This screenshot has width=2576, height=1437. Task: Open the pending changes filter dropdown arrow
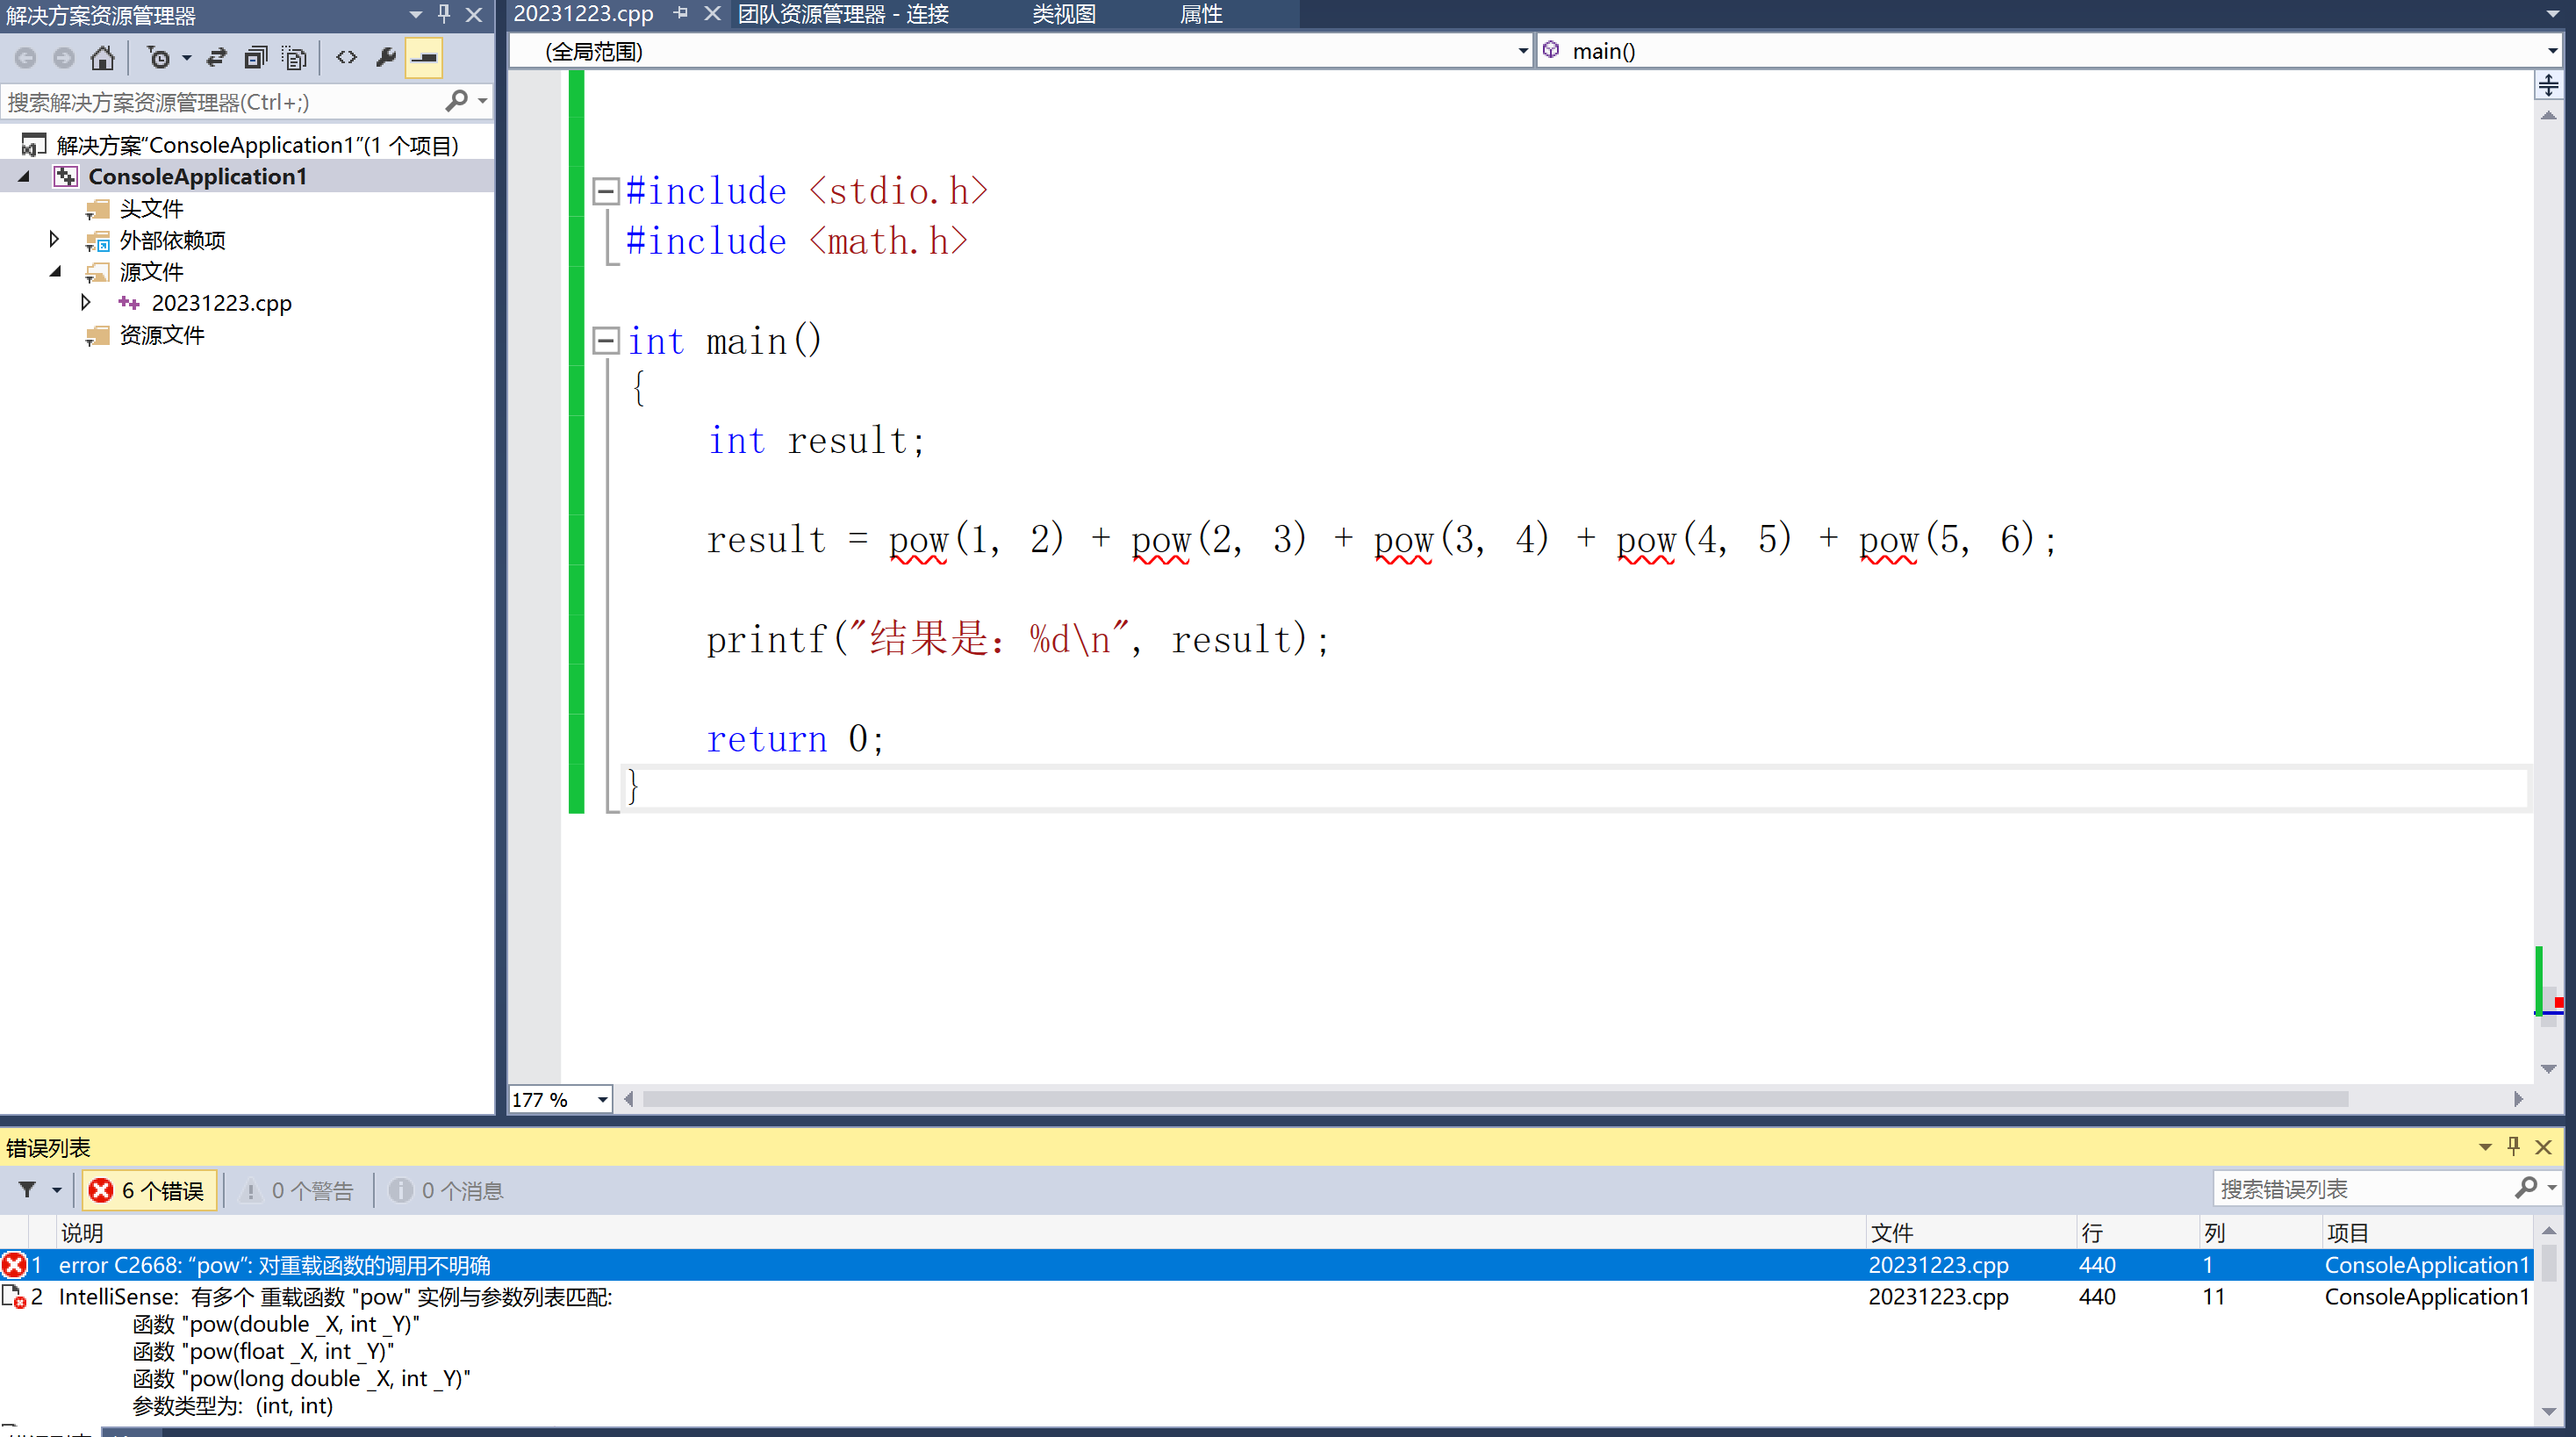pyautogui.click(x=186, y=58)
